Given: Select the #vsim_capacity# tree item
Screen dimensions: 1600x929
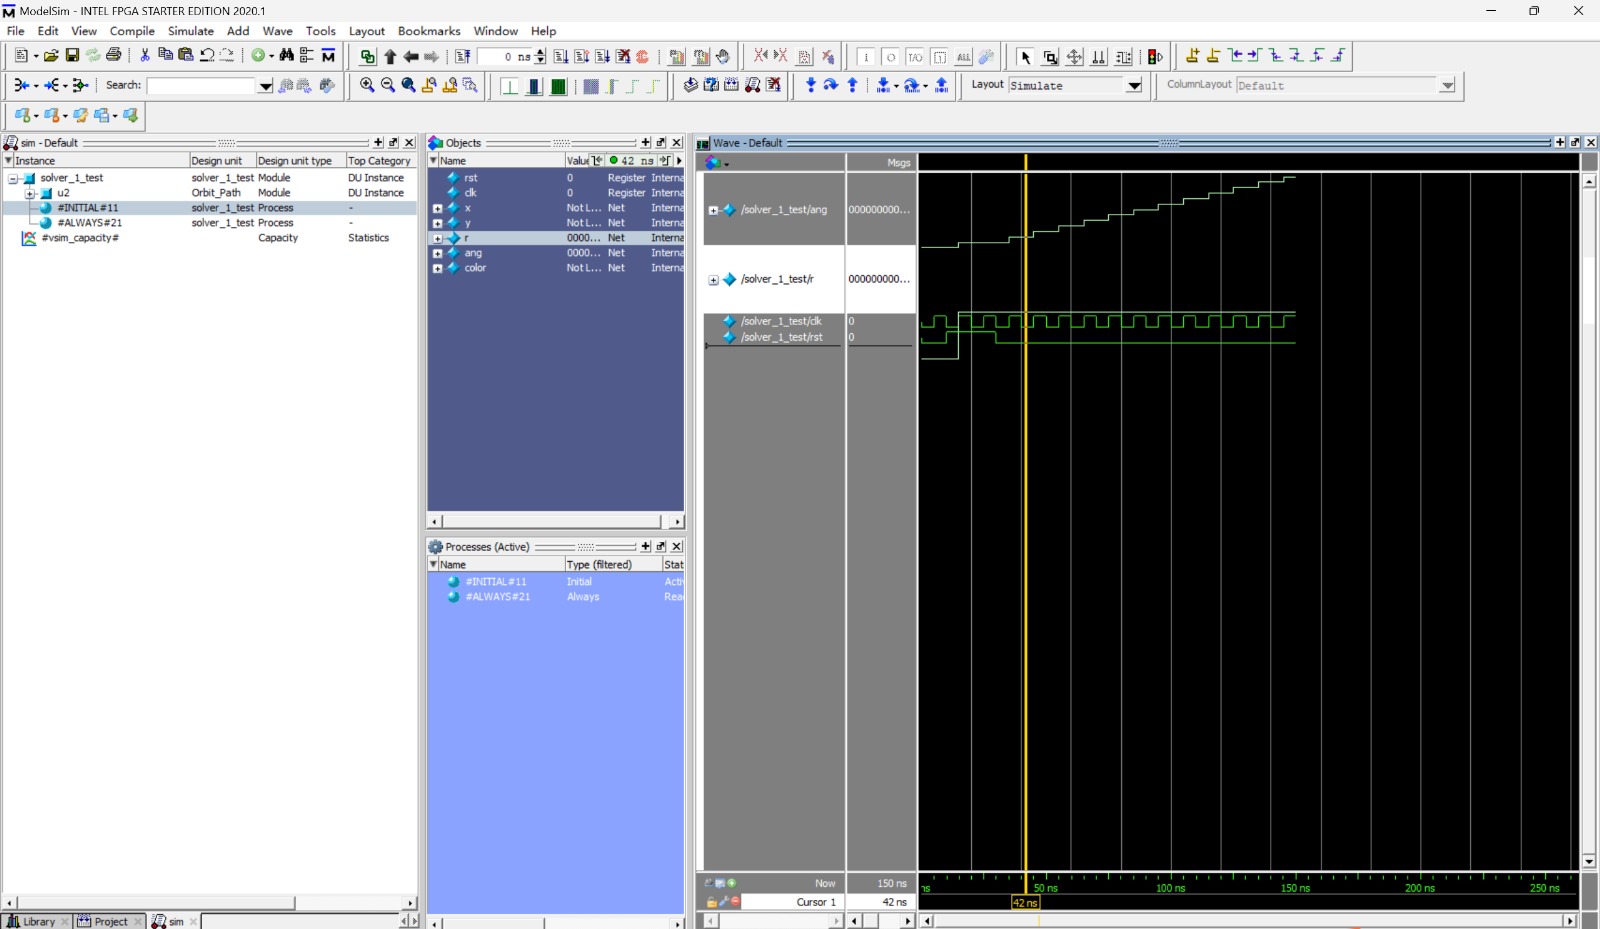Looking at the screenshot, I should click(x=80, y=238).
